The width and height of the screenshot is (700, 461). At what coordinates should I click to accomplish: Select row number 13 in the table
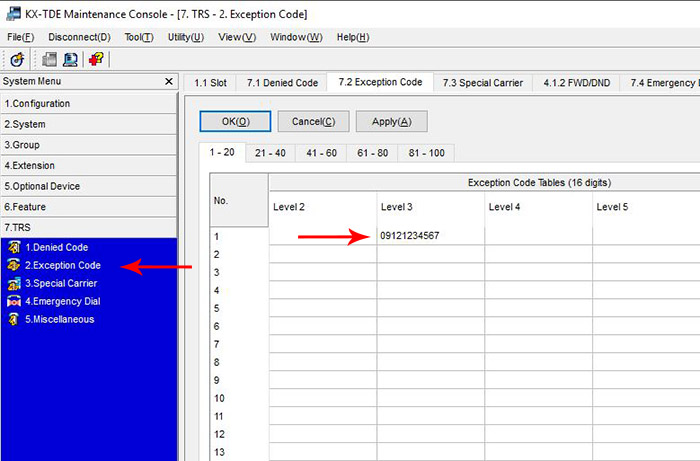[239, 452]
